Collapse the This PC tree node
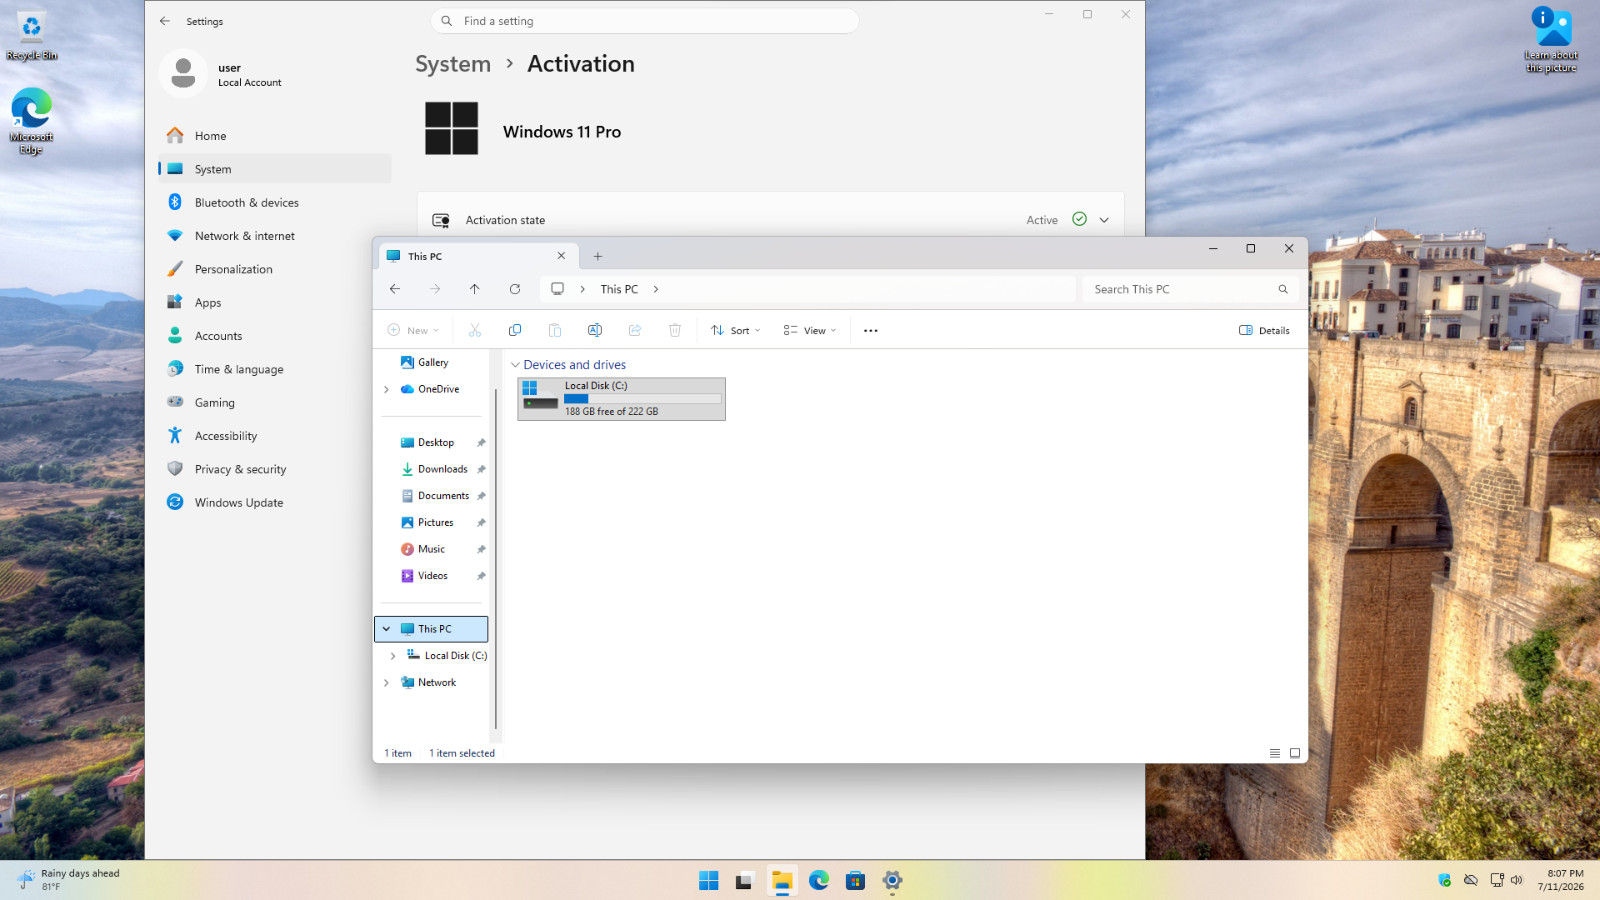This screenshot has height=900, width=1600. [386, 629]
